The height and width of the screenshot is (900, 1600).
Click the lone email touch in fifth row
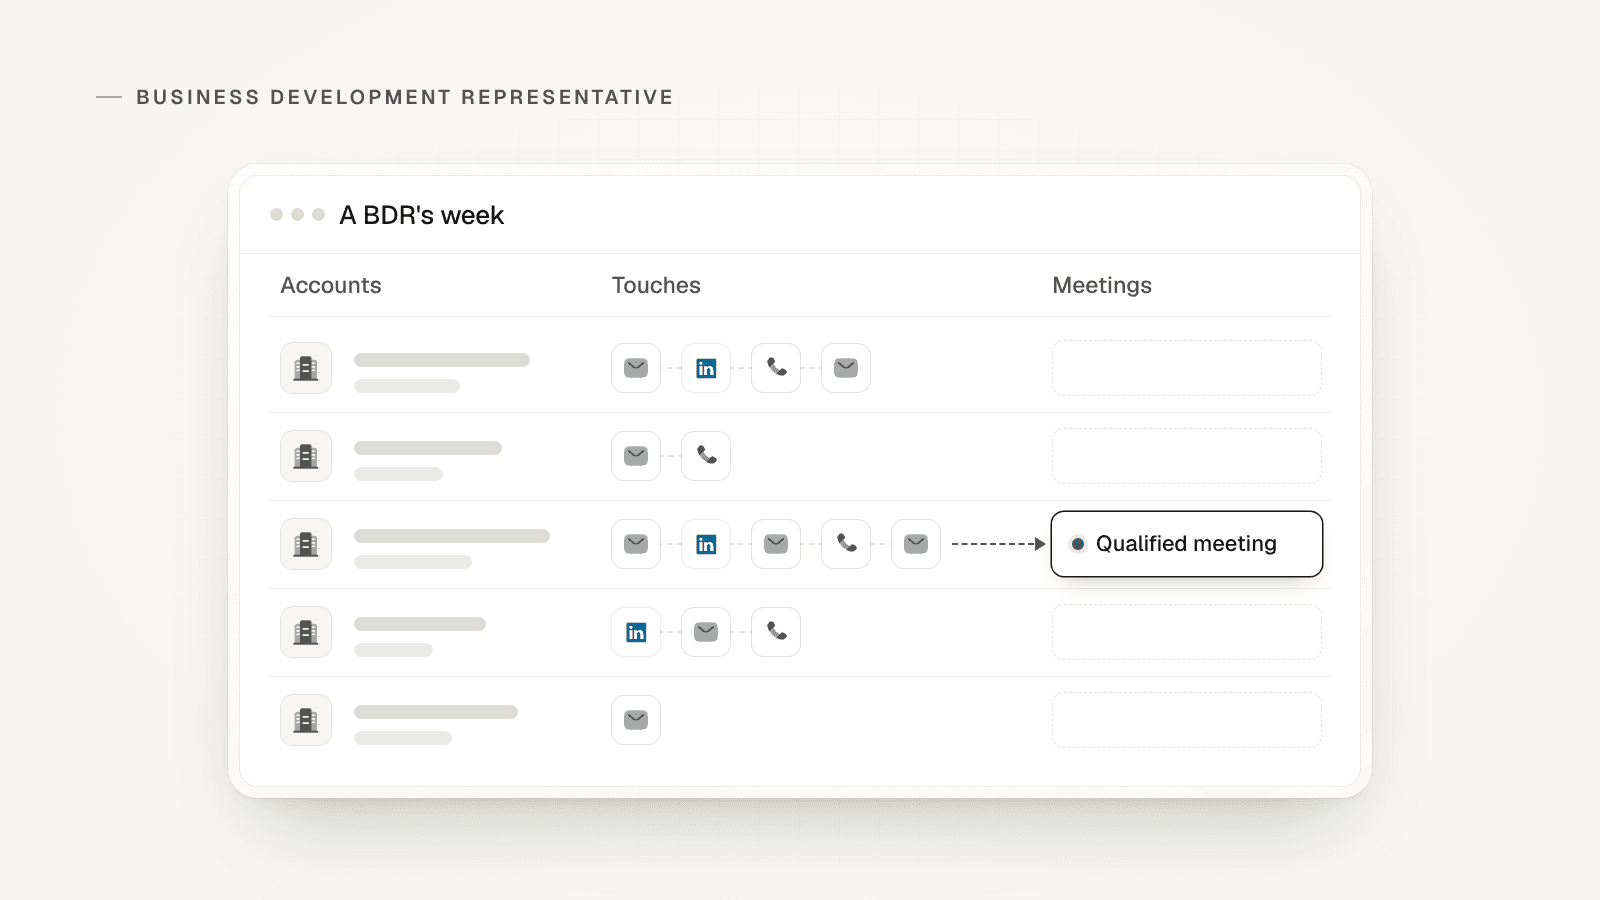point(636,720)
